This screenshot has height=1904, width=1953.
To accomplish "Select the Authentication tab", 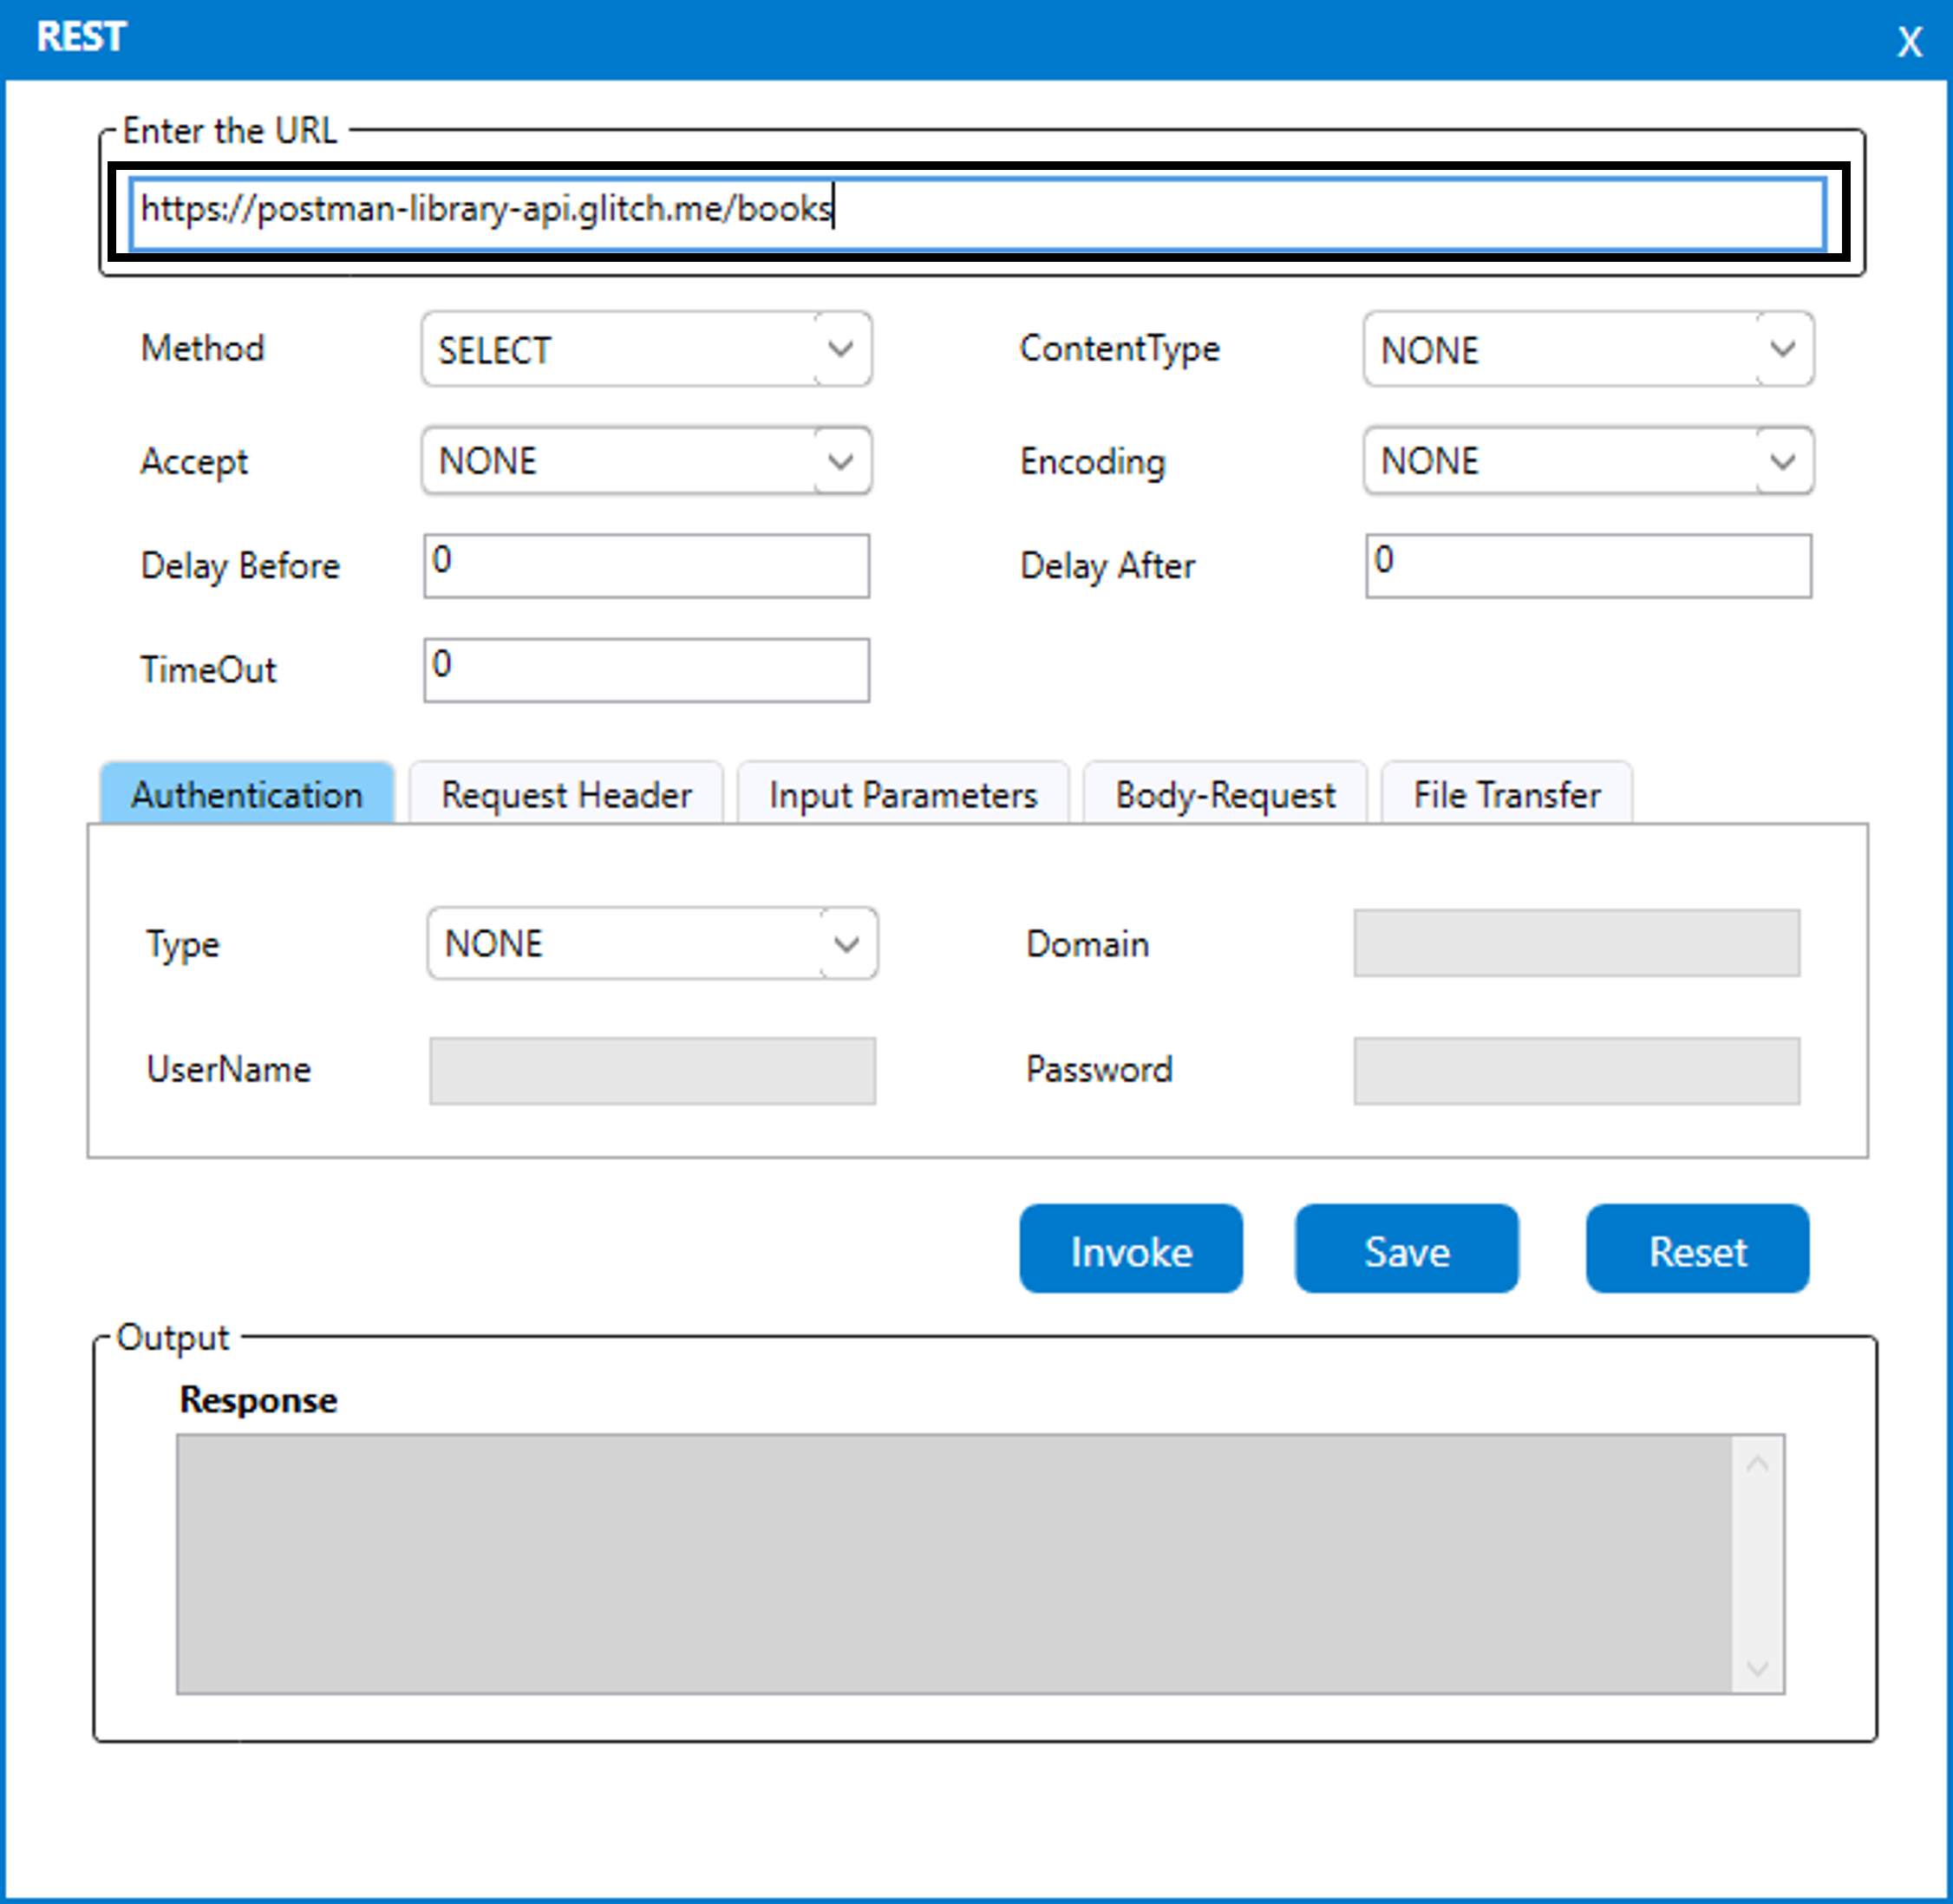I will click(247, 795).
